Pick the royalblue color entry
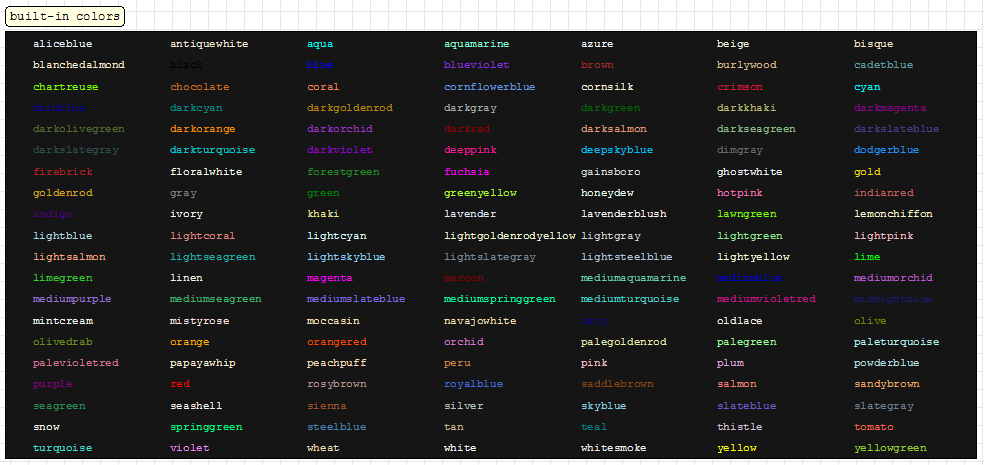The image size is (984, 465). click(474, 384)
